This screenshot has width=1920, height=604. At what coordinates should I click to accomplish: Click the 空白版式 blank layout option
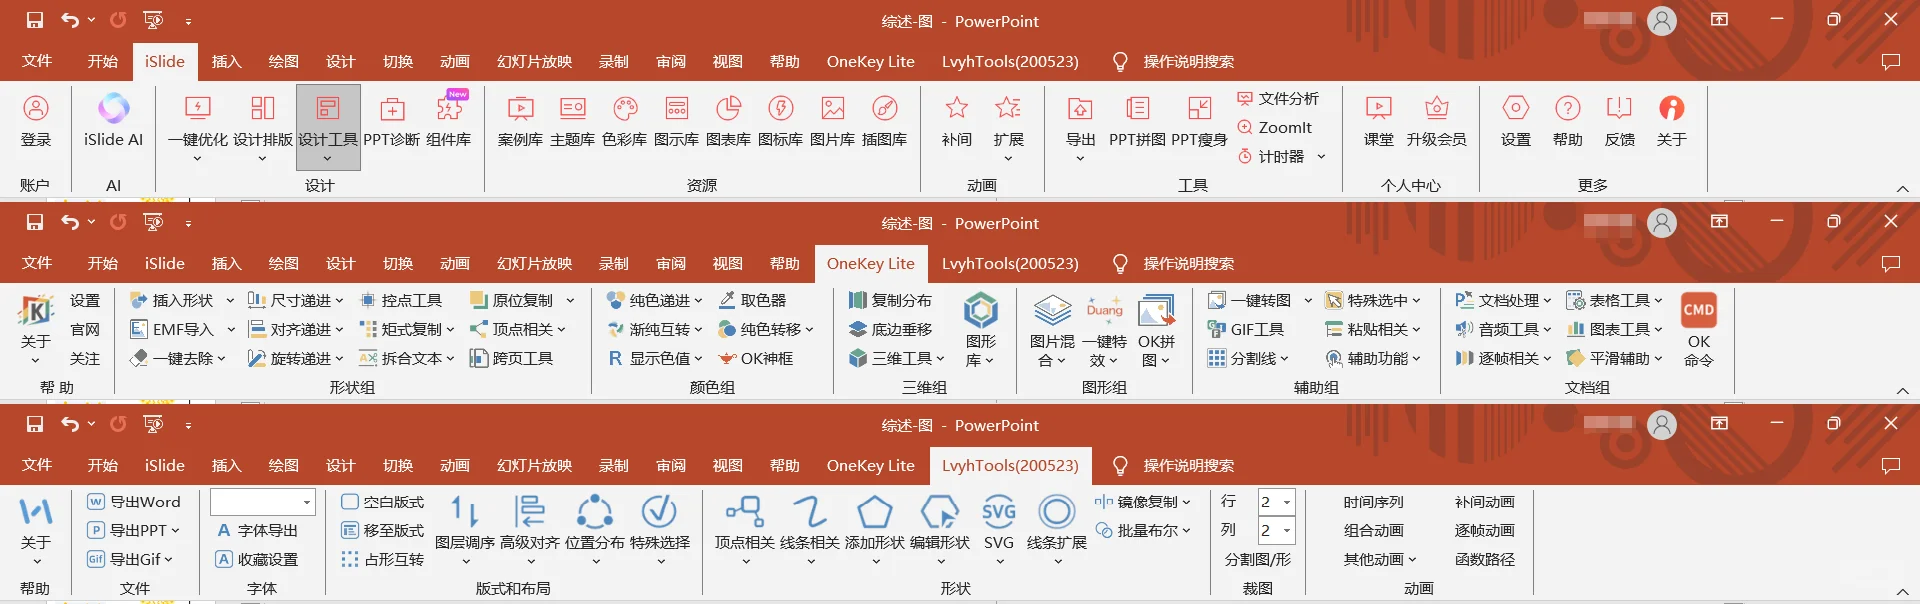[383, 502]
